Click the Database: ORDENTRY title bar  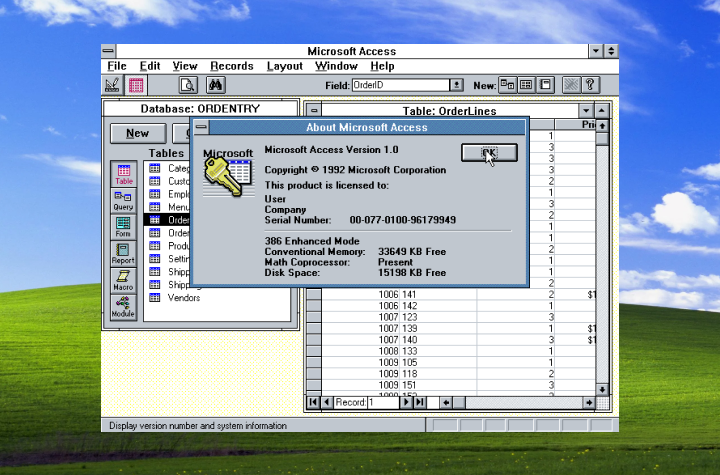click(x=201, y=109)
